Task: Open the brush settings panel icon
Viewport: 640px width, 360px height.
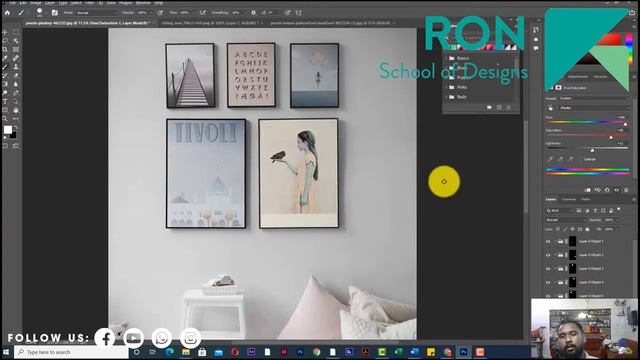Action: pyautogui.click(x=55, y=13)
